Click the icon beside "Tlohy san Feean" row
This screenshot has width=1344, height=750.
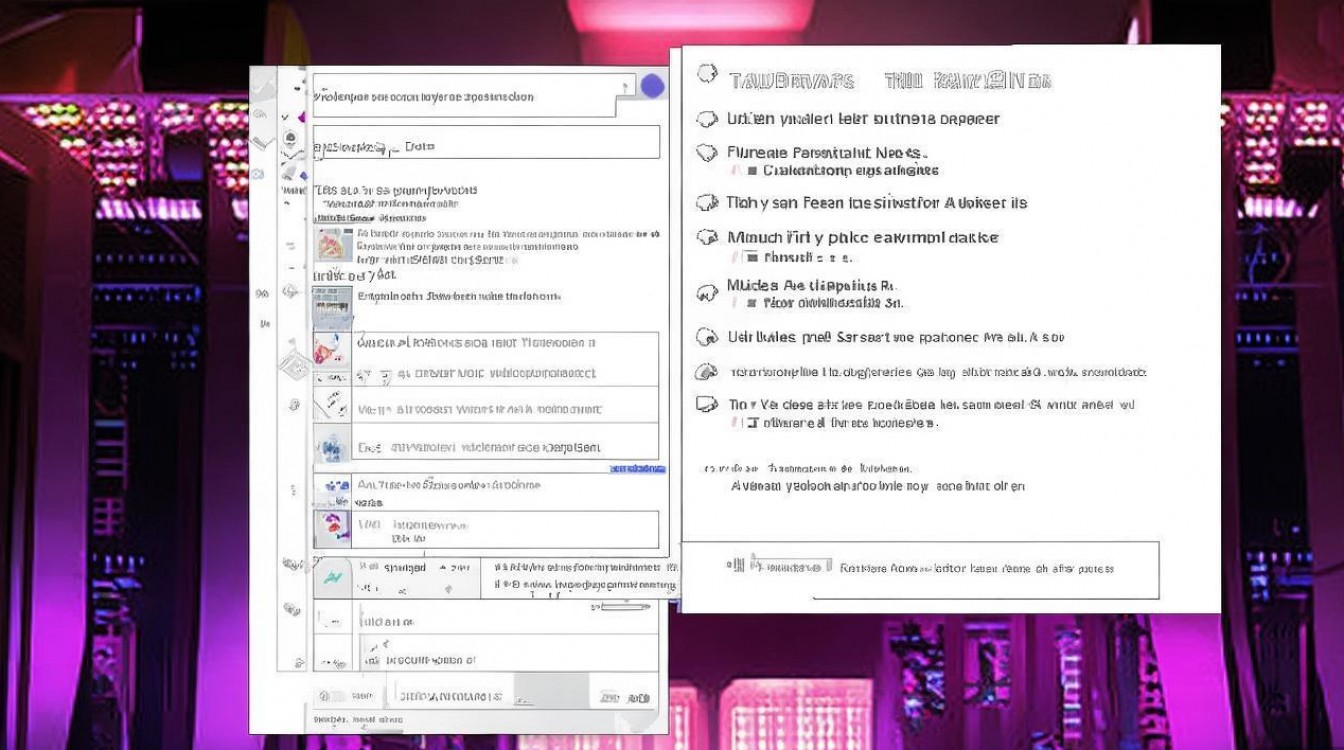pos(707,203)
